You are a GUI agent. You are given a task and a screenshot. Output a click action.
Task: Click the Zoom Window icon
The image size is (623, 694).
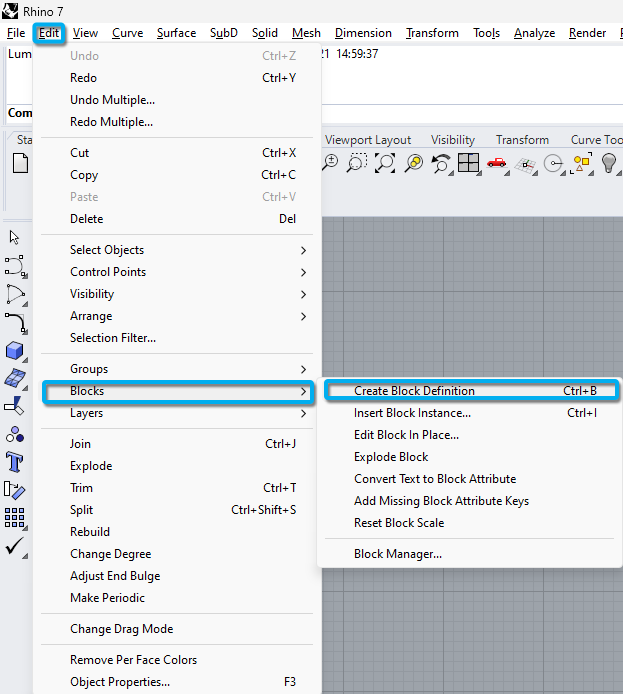(x=356, y=163)
